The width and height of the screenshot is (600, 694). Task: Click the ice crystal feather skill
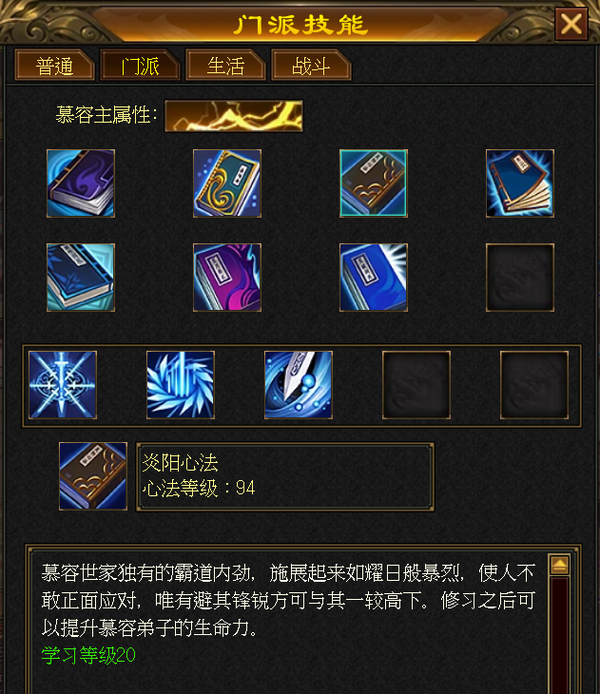click(x=181, y=385)
